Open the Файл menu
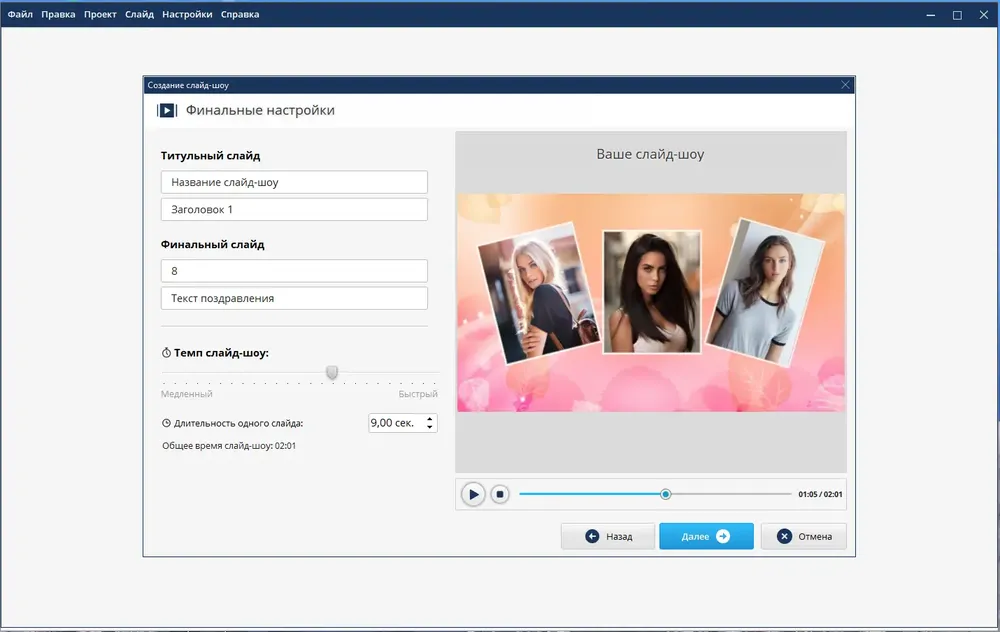Screen dimensions: 1000x632 pyautogui.click(x=20, y=14)
